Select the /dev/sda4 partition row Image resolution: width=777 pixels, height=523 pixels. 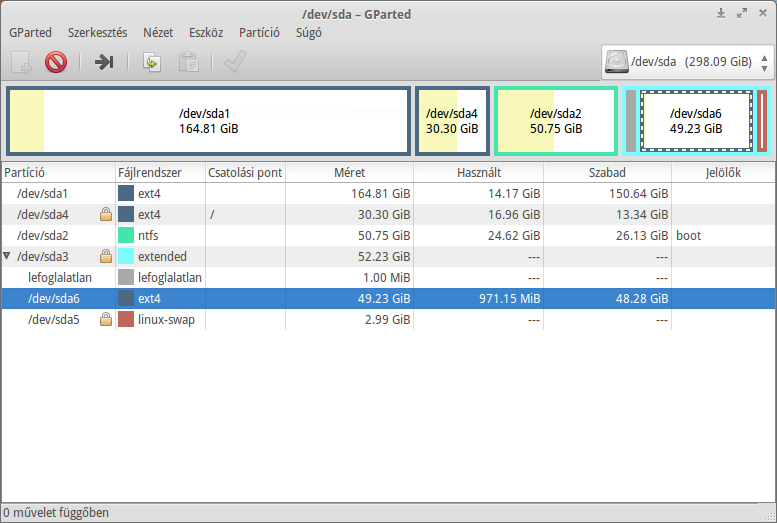pyautogui.click(x=388, y=215)
